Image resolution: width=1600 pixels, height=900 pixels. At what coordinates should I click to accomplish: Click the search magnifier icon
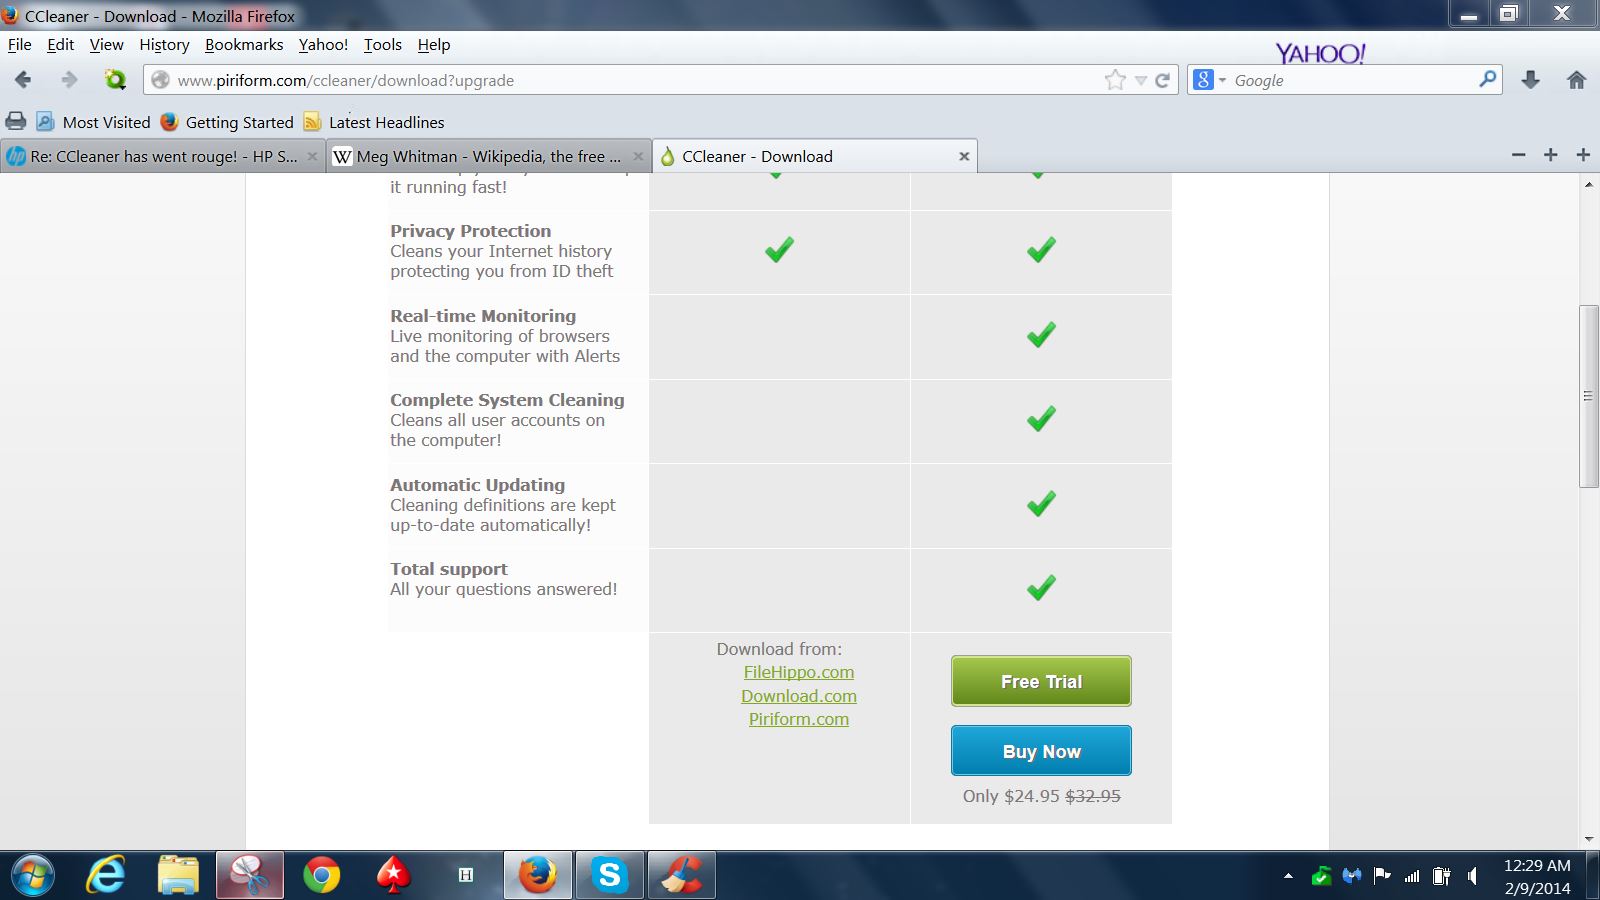point(1487,79)
